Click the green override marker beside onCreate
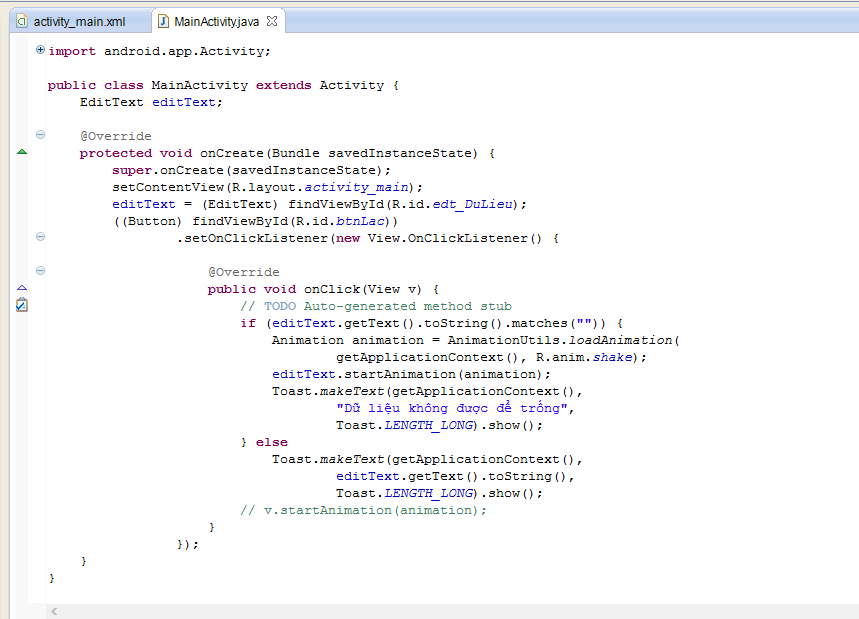Image resolution: width=859 pixels, height=619 pixels. pos(22,152)
